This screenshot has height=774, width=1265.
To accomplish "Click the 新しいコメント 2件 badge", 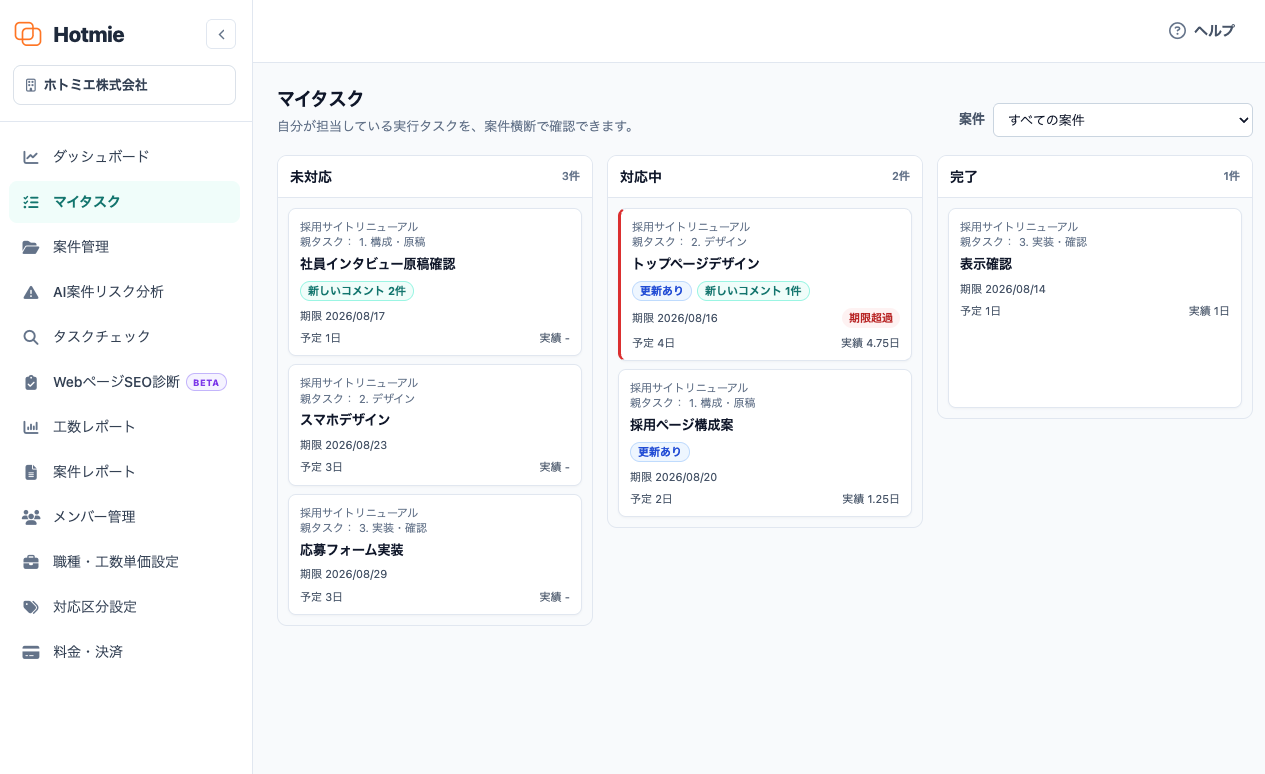I will coord(357,291).
